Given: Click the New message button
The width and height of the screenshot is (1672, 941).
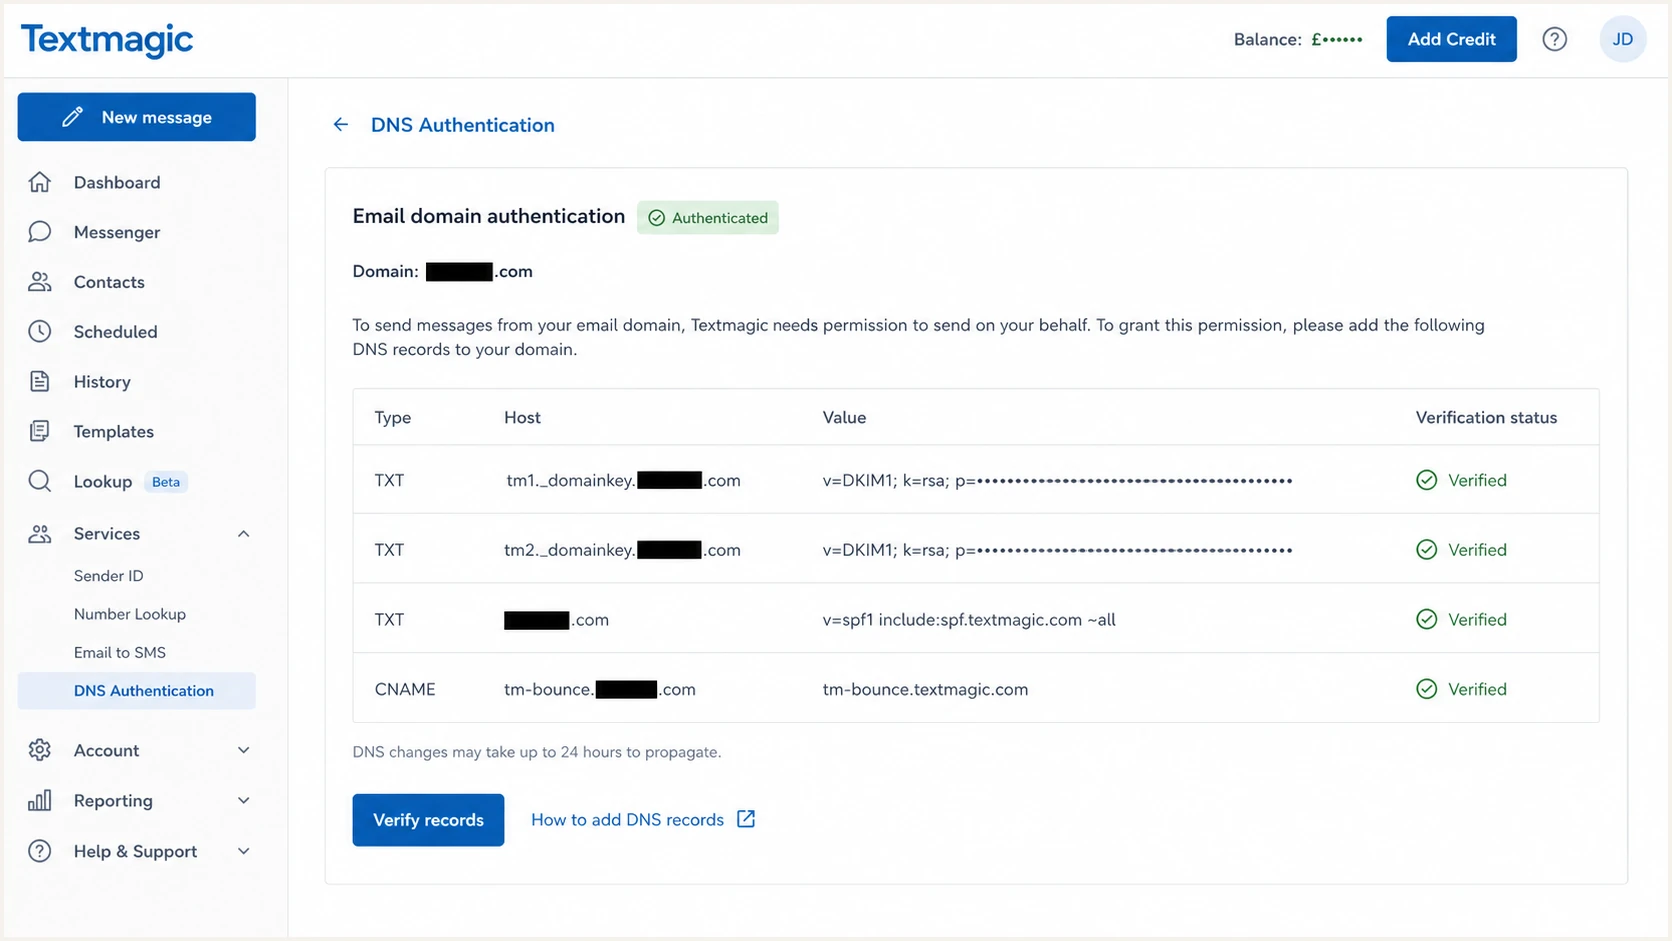Looking at the screenshot, I should click(137, 117).
